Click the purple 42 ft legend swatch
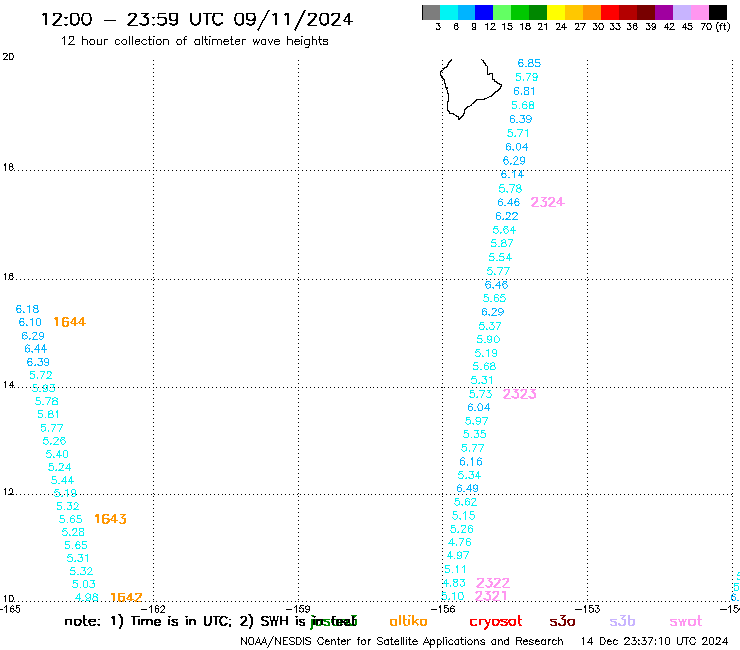The width and height of the screenshot is (740, 650). tap(664, 13)
